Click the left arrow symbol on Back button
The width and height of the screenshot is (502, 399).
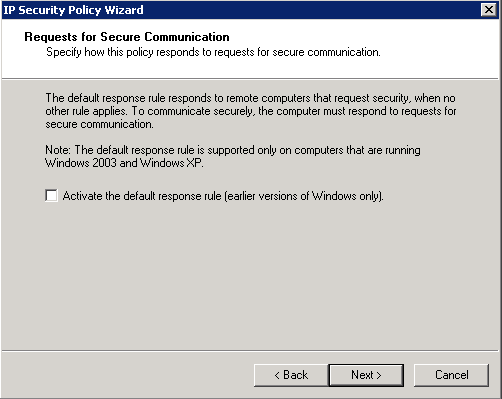pyautogui.click(x=277, y=375)
